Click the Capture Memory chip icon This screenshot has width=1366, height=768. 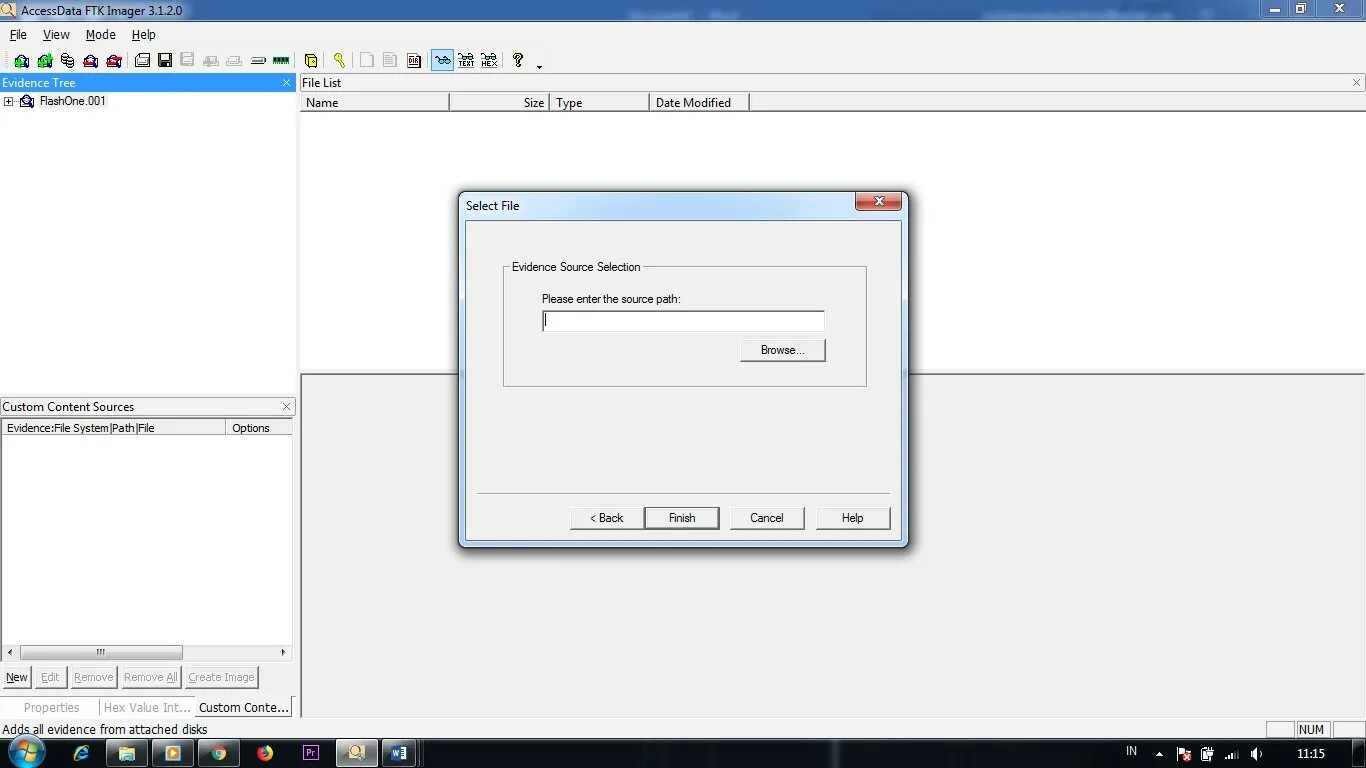coord(281,61)
